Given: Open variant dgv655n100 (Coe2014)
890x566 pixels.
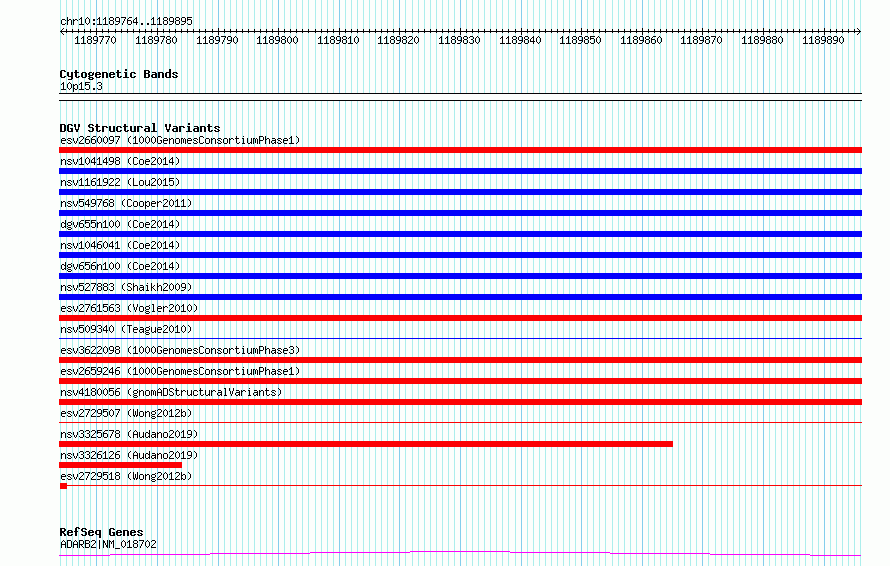Looking at the screenshot, I should point(120,224).
